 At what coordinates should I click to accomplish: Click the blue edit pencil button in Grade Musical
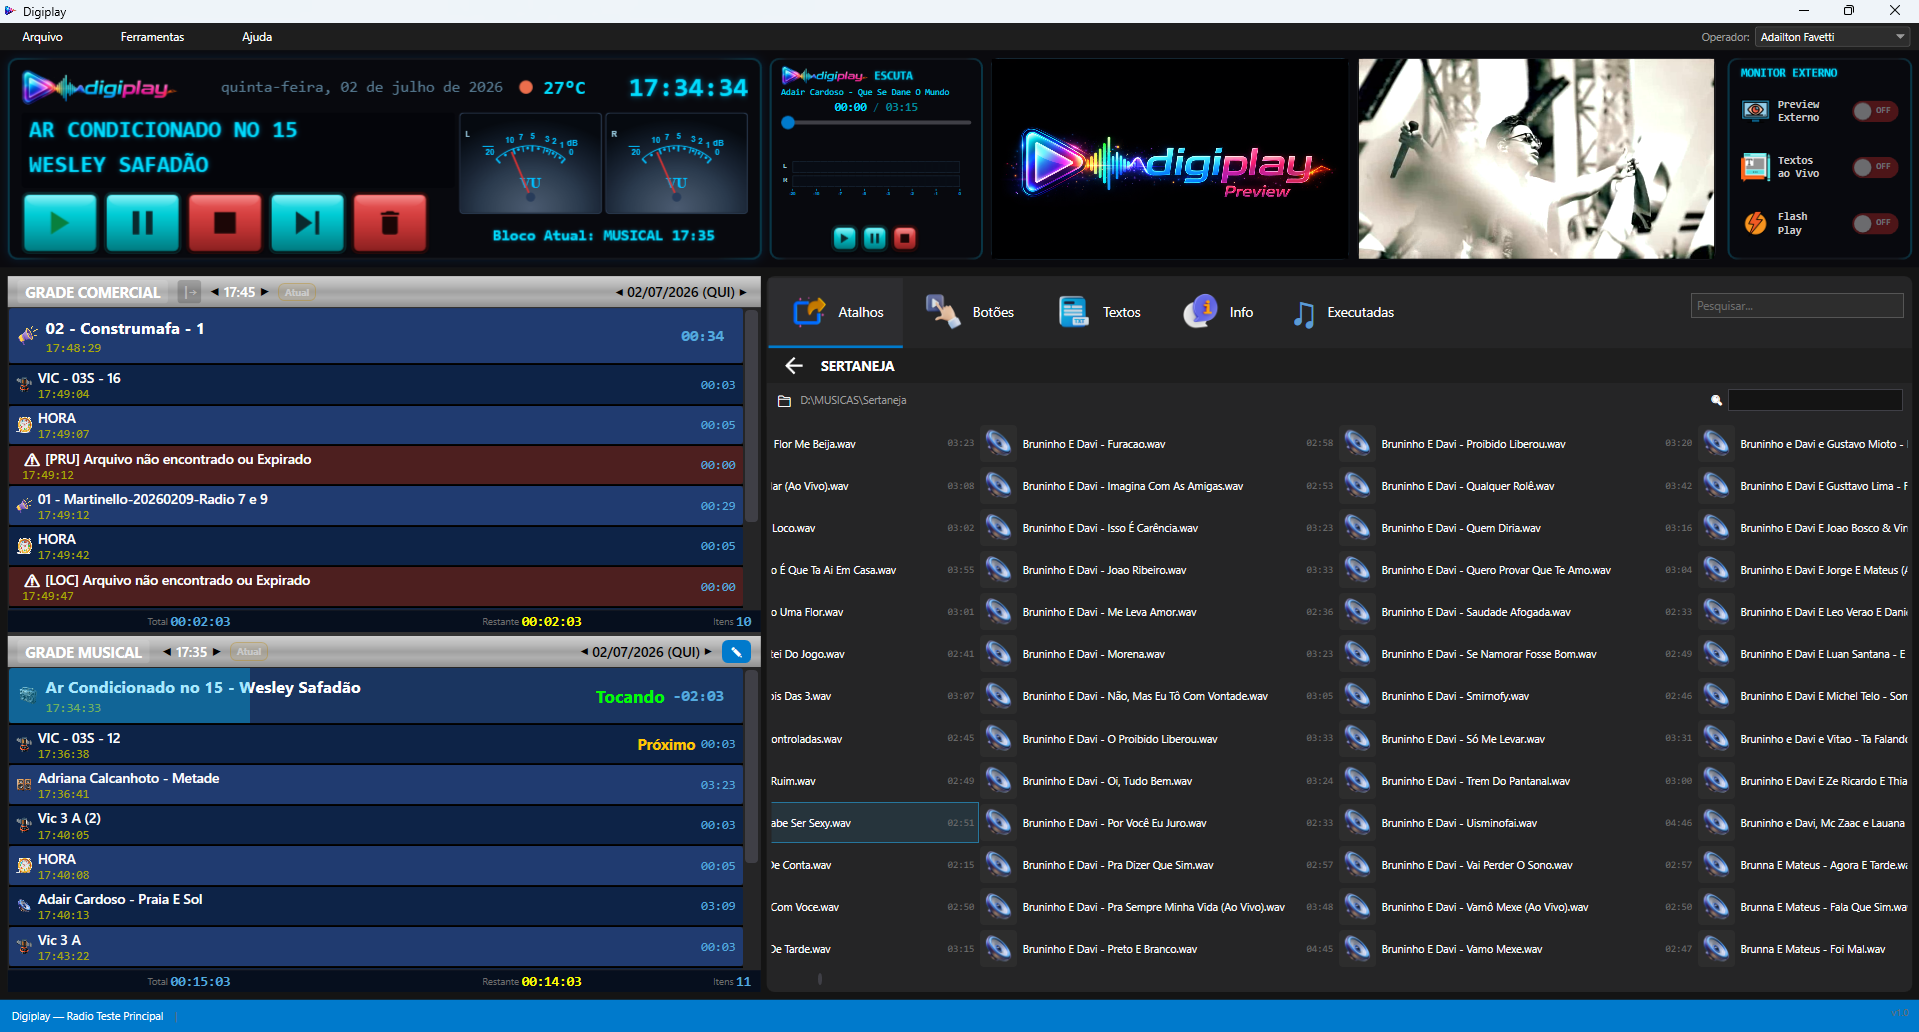pos(736,652)
